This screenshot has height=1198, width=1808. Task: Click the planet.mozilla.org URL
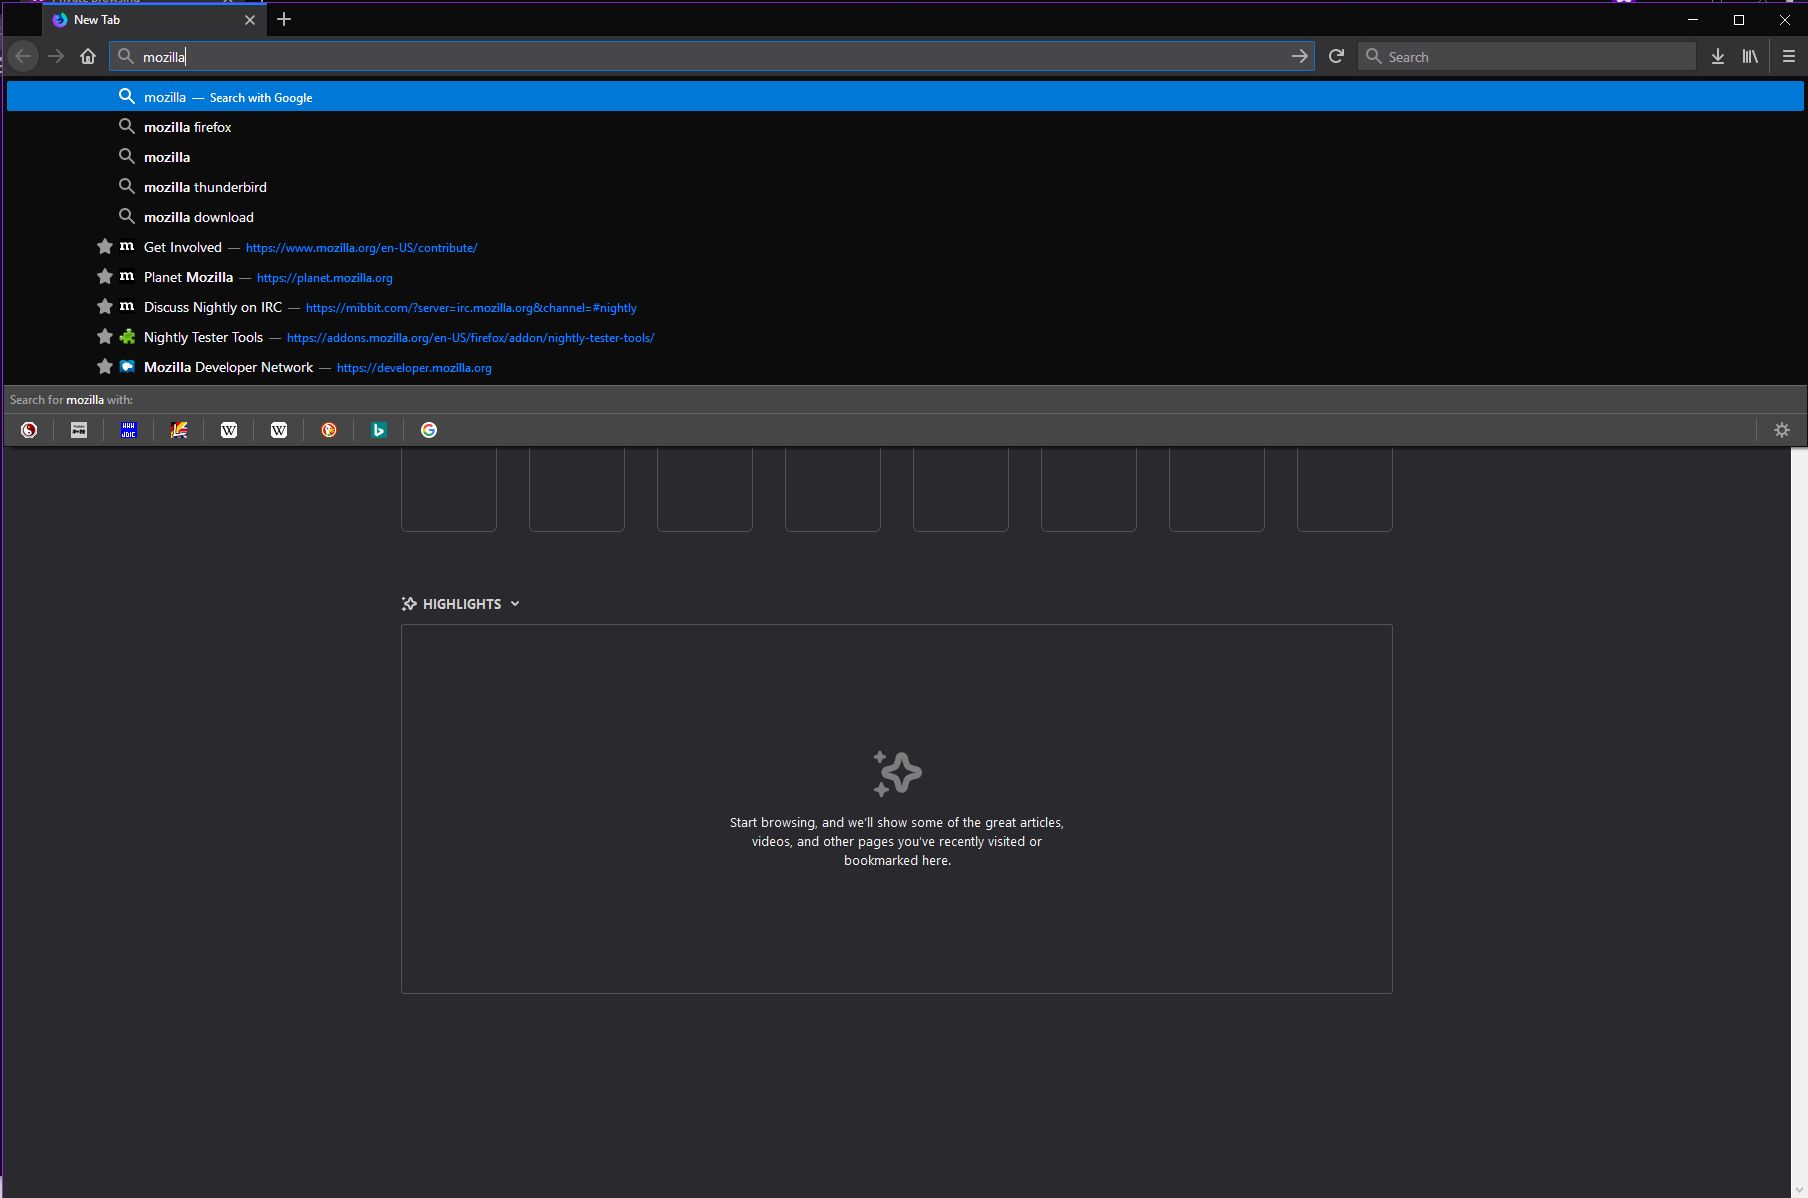[x=324, y=278]
